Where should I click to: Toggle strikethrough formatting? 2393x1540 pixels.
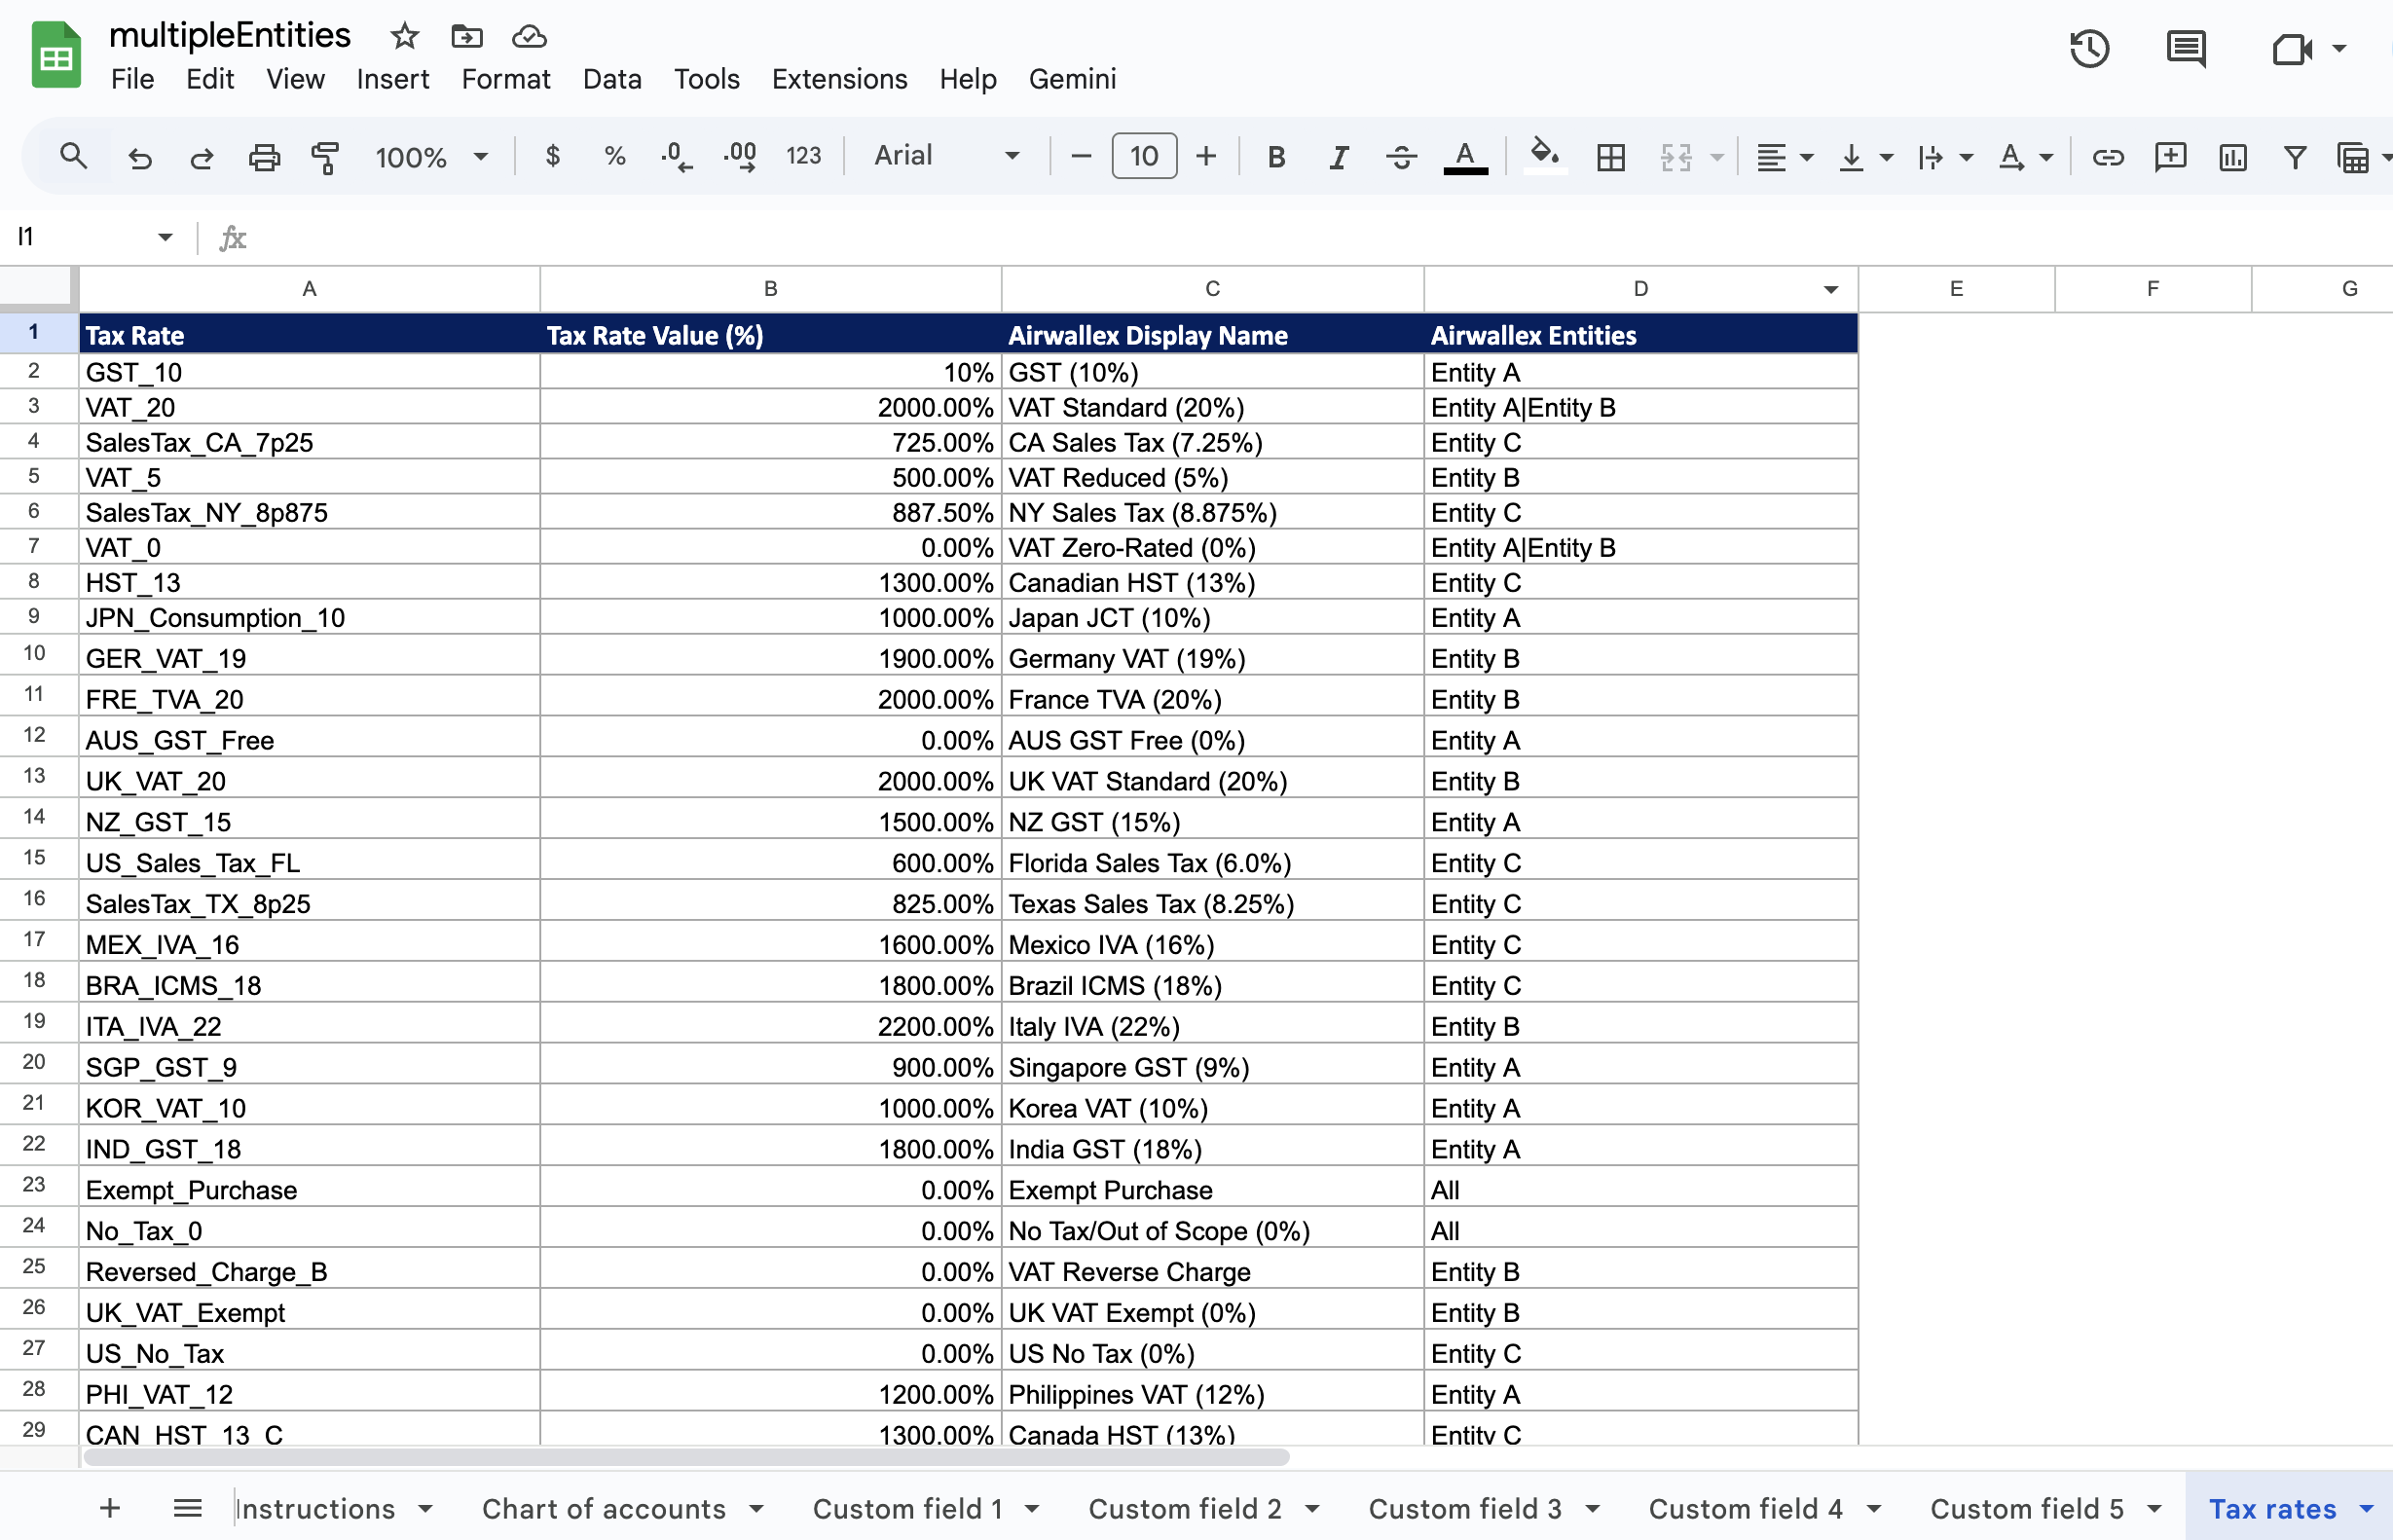(x=1401, y=156)
